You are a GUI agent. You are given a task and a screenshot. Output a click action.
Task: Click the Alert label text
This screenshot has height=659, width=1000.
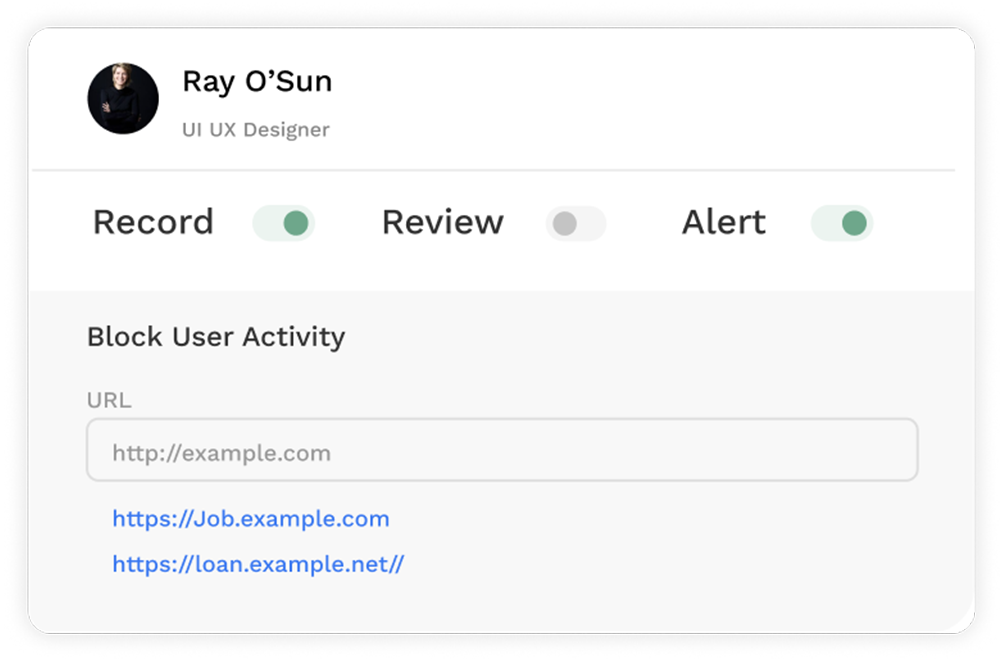(722, 223)
